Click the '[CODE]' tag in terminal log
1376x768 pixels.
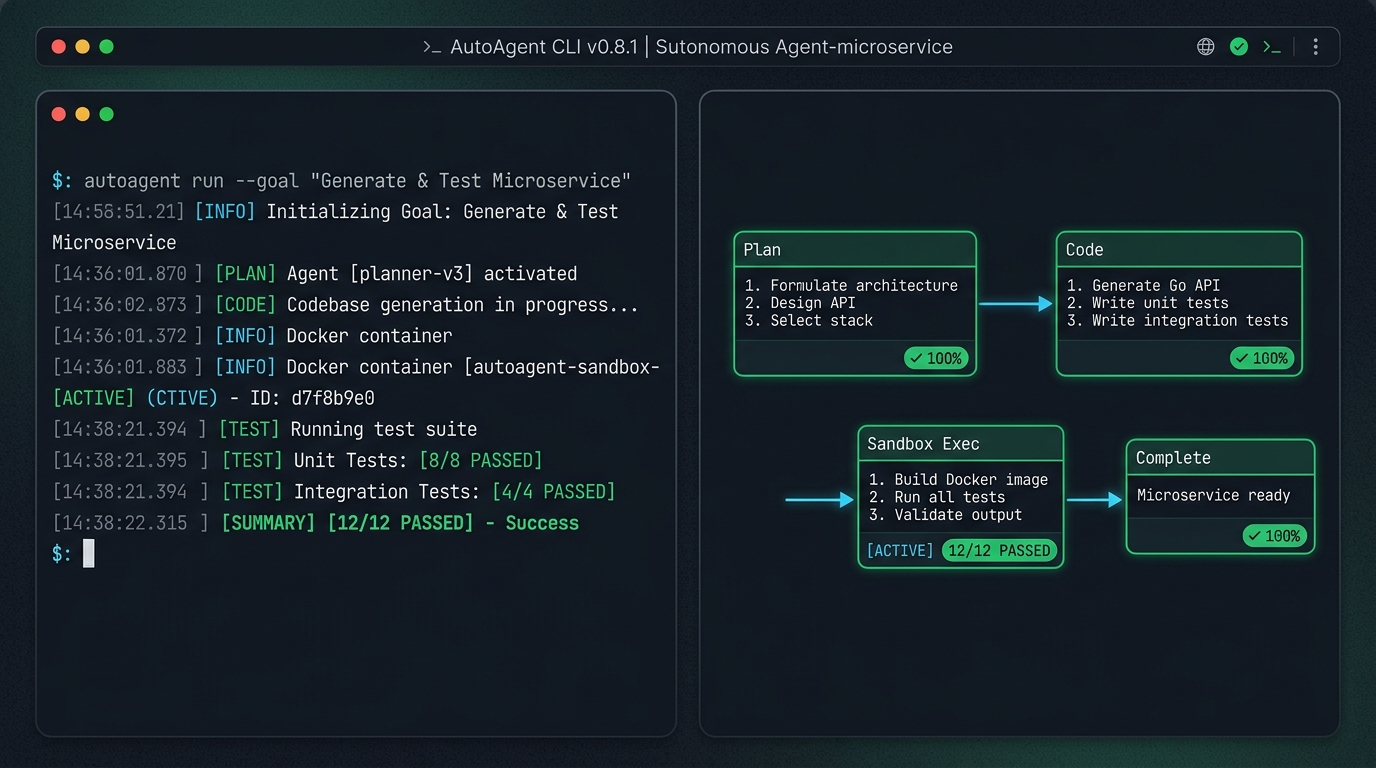pyautogui.click(x=245, y=305)
